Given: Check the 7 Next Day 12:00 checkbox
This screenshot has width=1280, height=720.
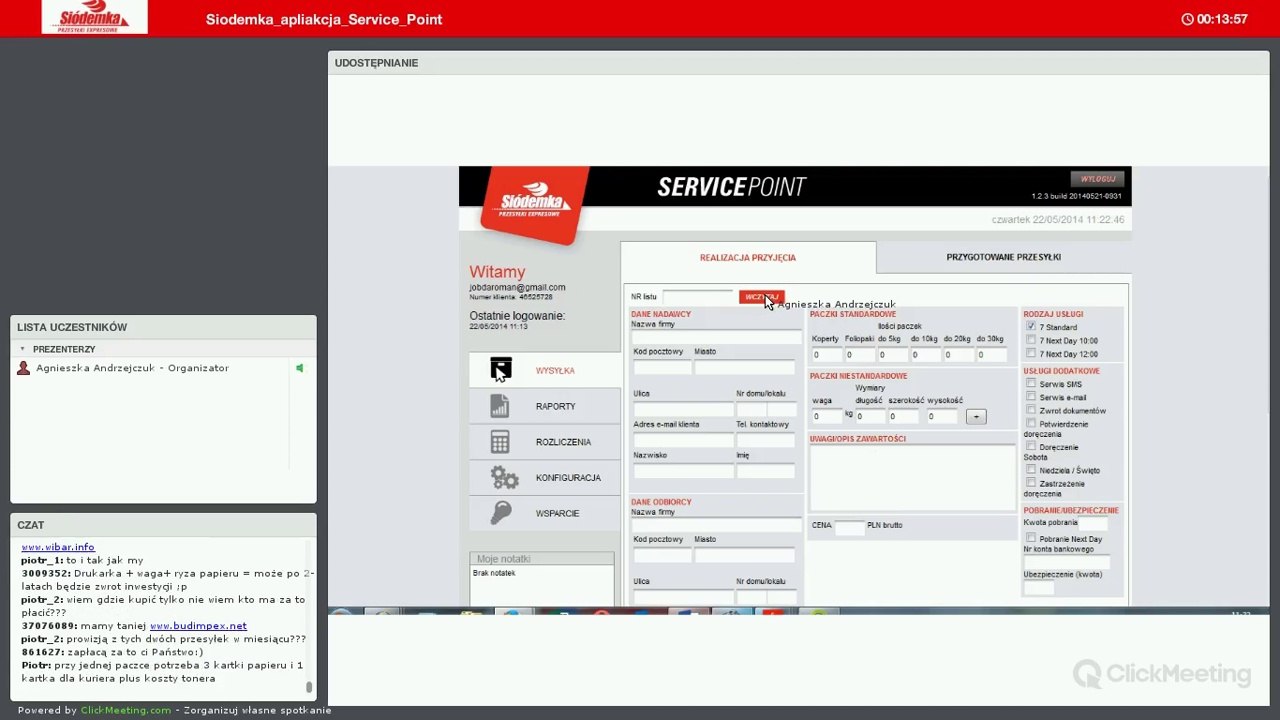Looking at the screenshot, I should click(1031, 353).
